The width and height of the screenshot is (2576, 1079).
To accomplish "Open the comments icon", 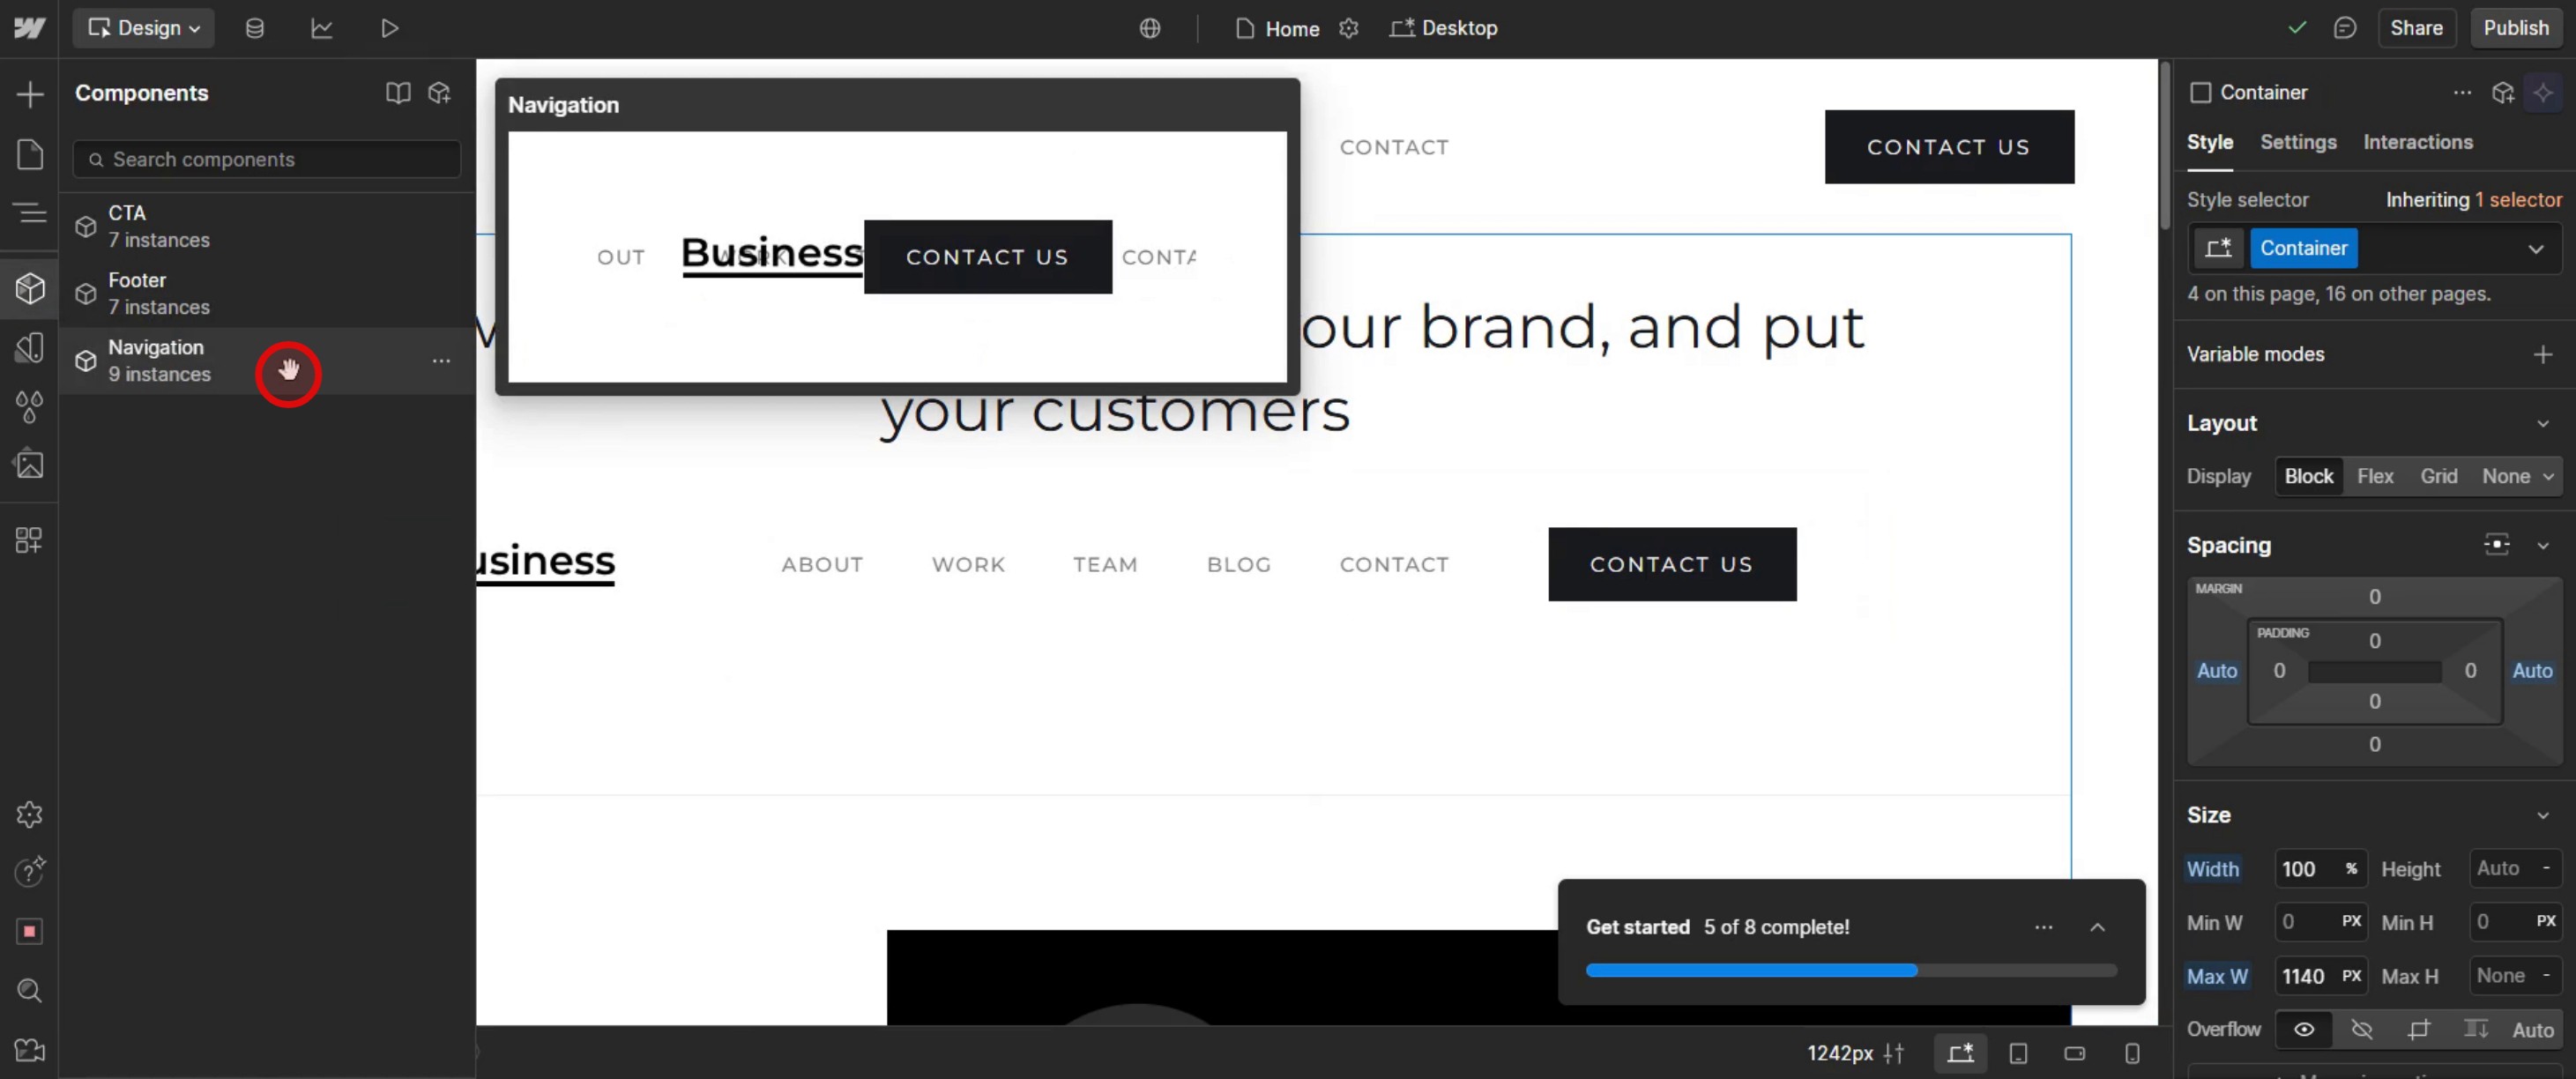I will click(x=2344, y=28).
